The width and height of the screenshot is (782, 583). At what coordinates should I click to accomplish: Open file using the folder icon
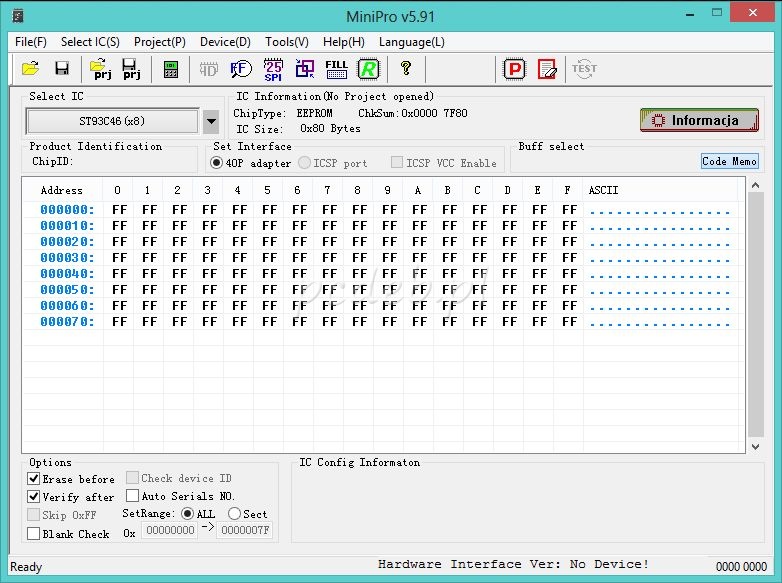point(30,68)
